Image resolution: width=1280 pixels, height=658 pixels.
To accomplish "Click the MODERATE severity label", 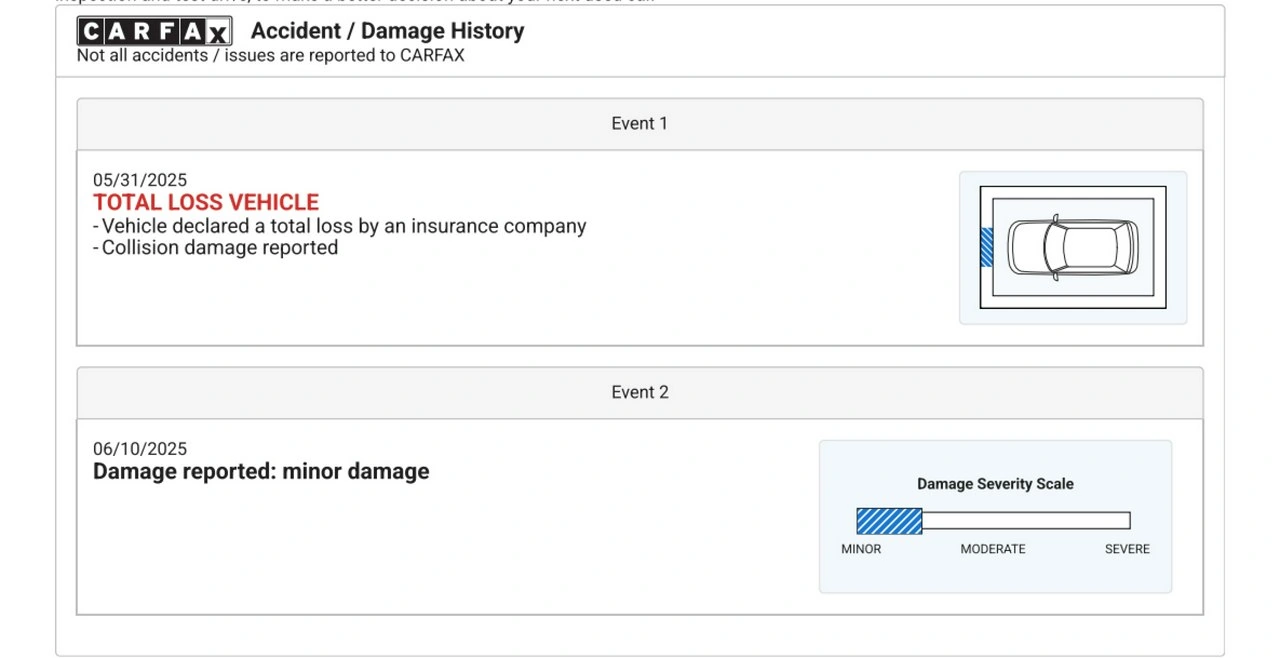I will coord(993,549).
